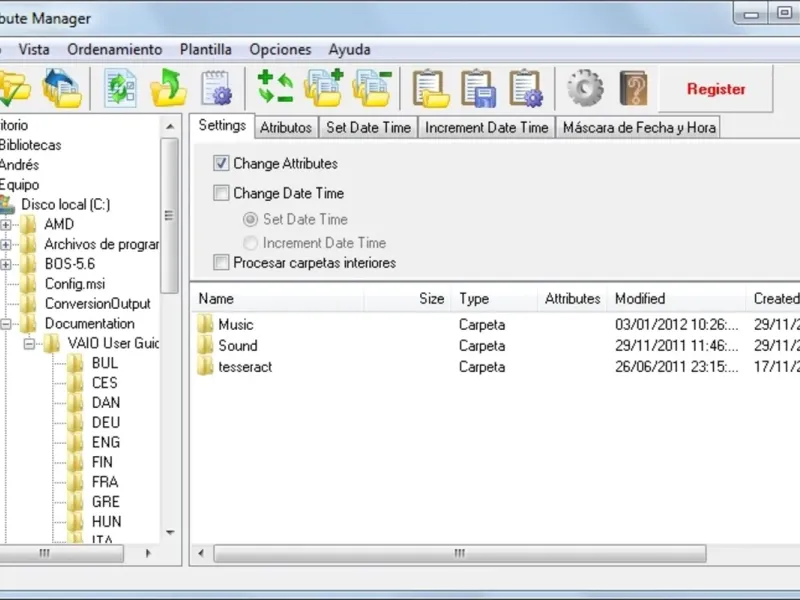Click the blue-arrow folder stack toolbar icon
Screen dimensions: 800x600
pyautogui.click(x=62, y=89)
